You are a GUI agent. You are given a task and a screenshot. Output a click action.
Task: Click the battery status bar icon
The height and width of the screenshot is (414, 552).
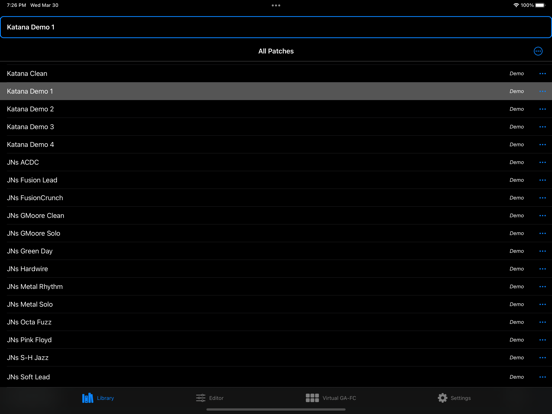[540, 5]
